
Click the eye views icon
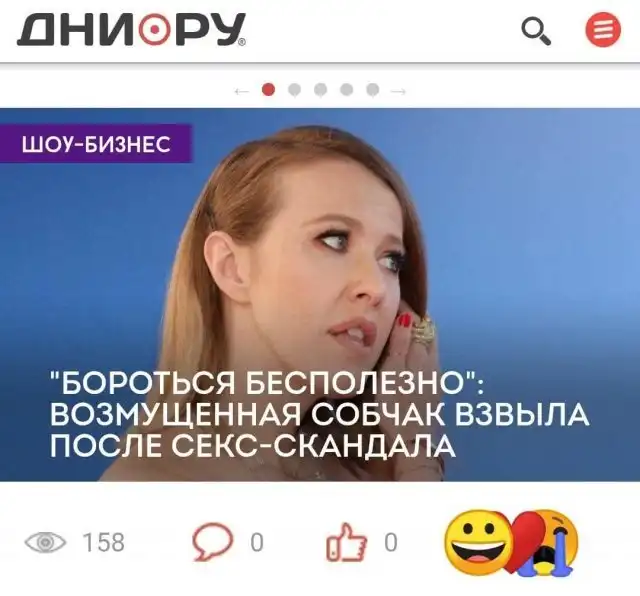pos(45,543)
